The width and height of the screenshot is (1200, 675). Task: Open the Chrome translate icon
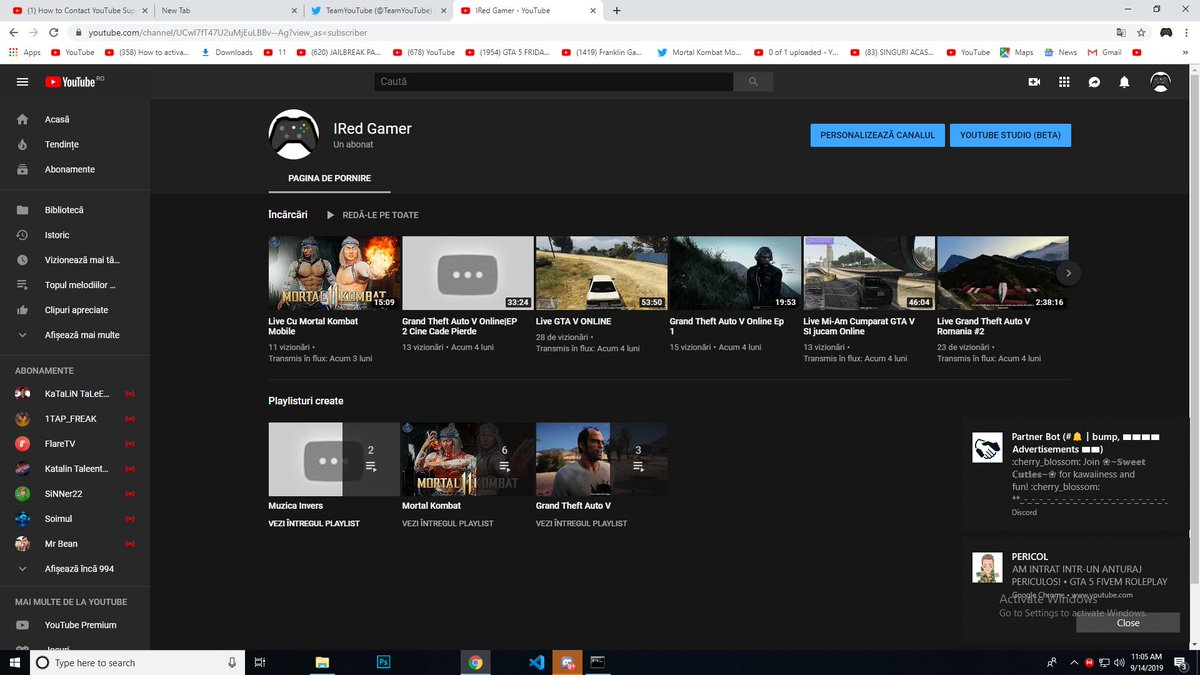pyautogui.click(x=1121, y=32)
